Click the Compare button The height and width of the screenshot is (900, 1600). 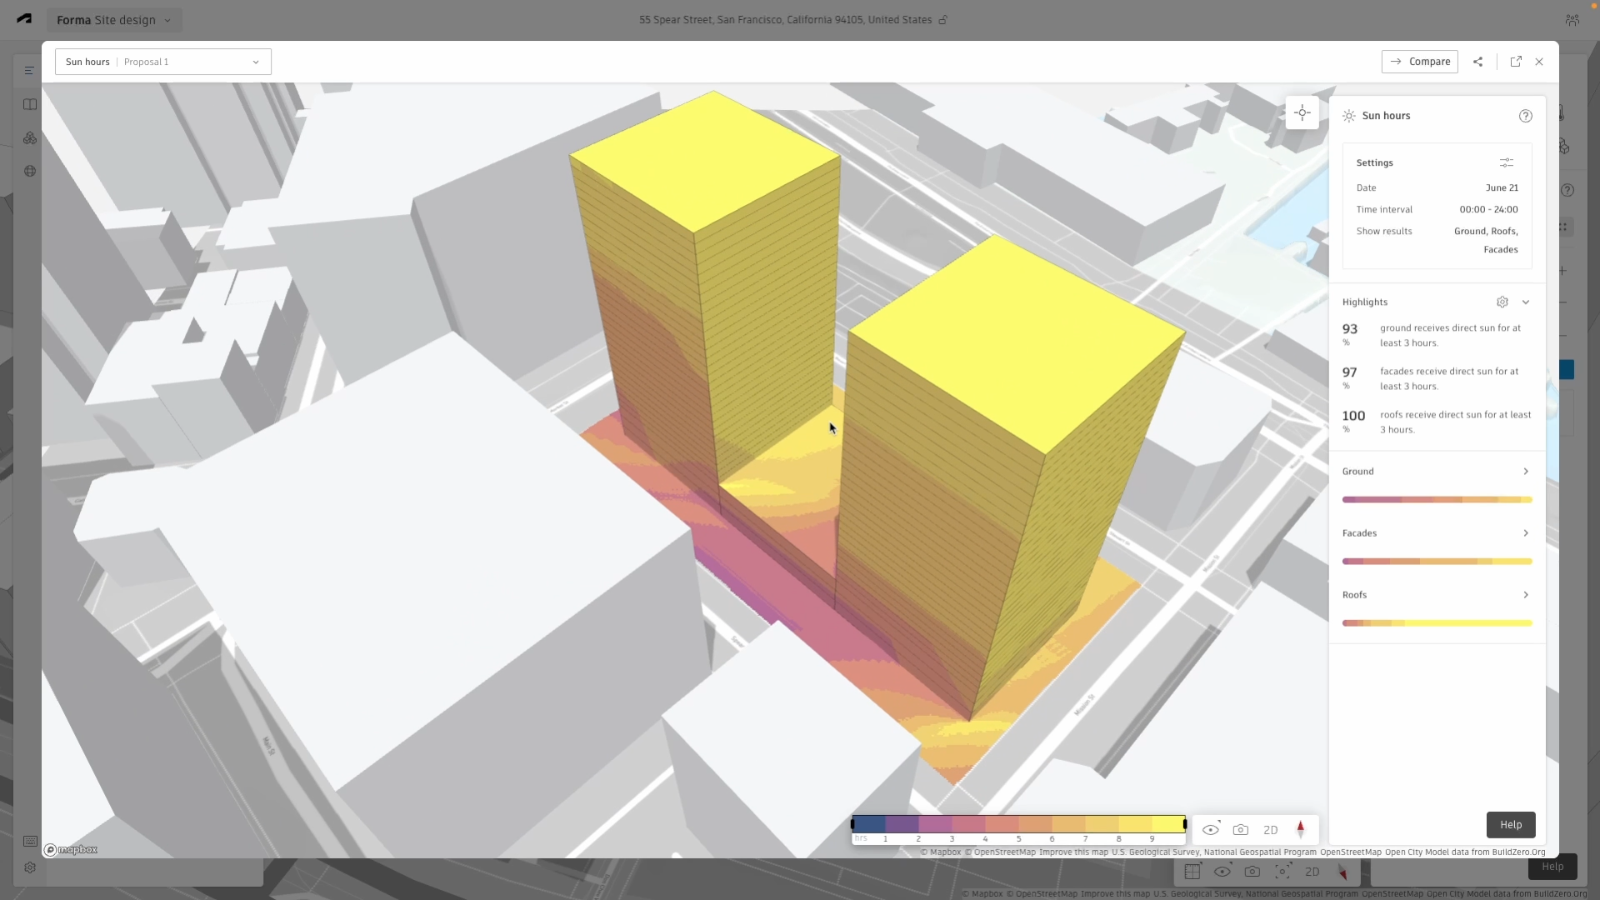pyautogui.click(x=1420, y=62)
